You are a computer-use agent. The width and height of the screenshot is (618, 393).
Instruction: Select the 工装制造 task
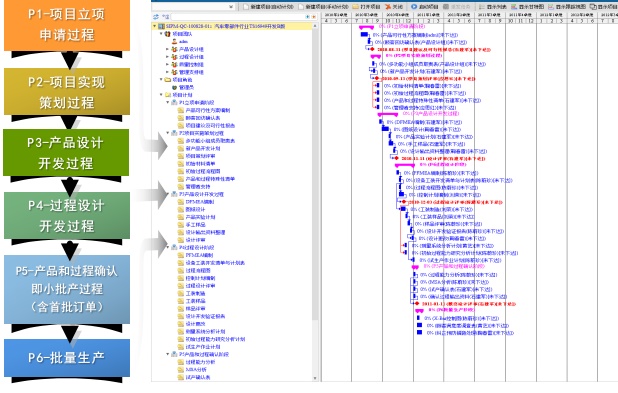pyautogui.click(x=192, y=293)
